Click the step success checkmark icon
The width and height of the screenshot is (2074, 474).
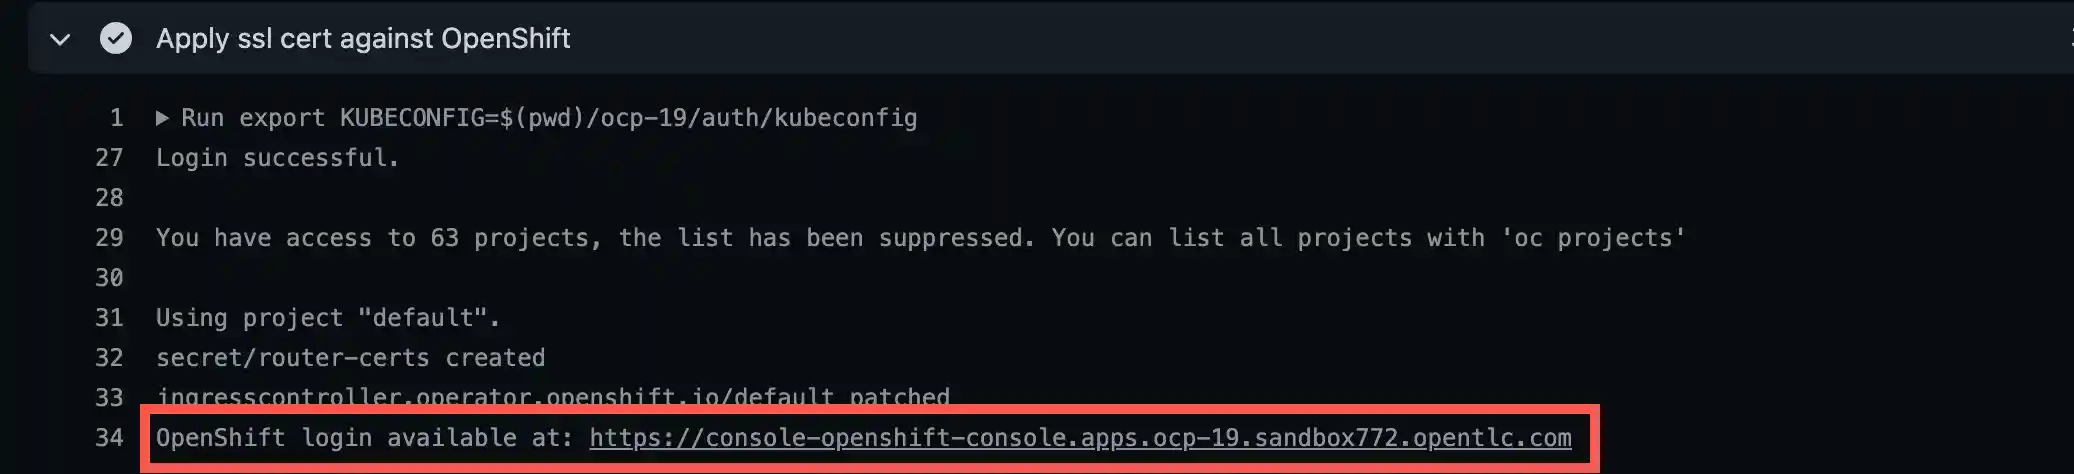coord(116,39)
